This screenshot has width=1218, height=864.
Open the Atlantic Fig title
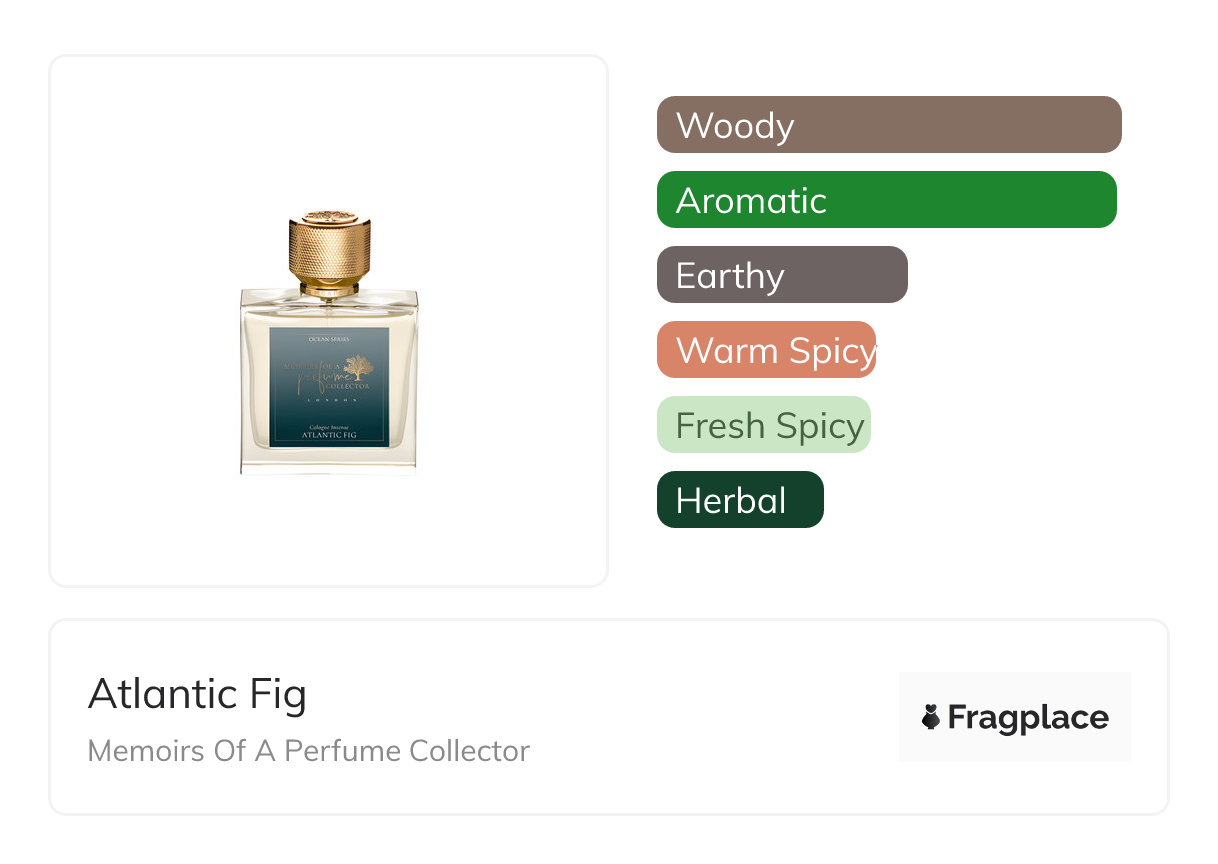coord(197,694)
